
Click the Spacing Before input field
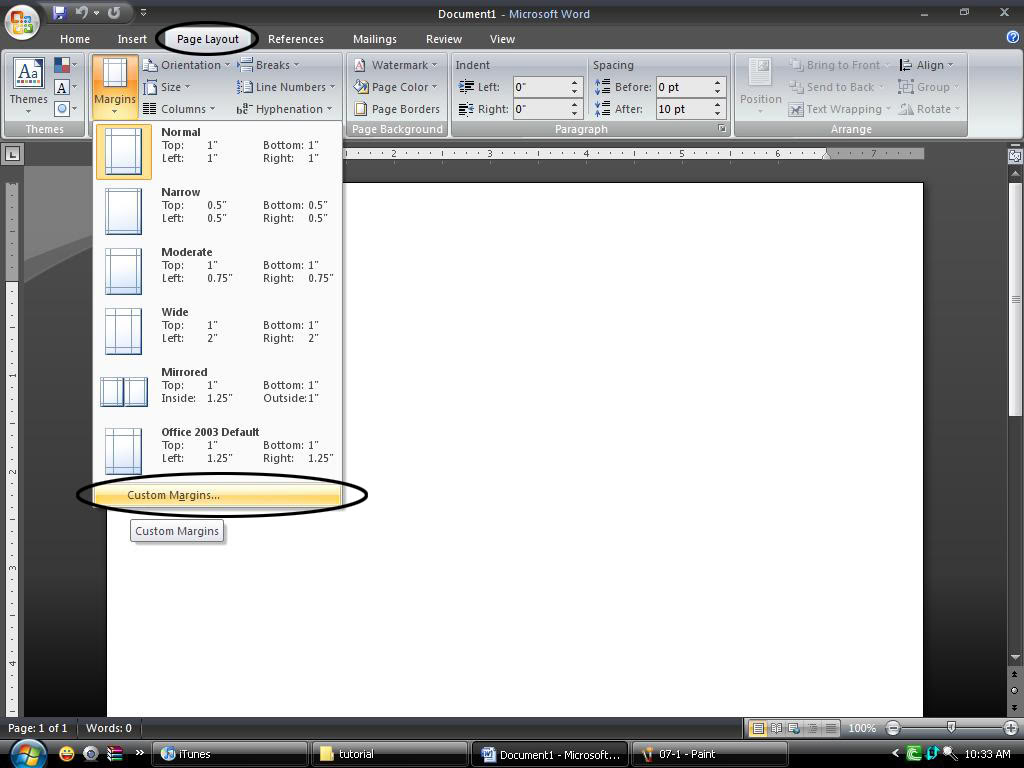tap(683, 87)
